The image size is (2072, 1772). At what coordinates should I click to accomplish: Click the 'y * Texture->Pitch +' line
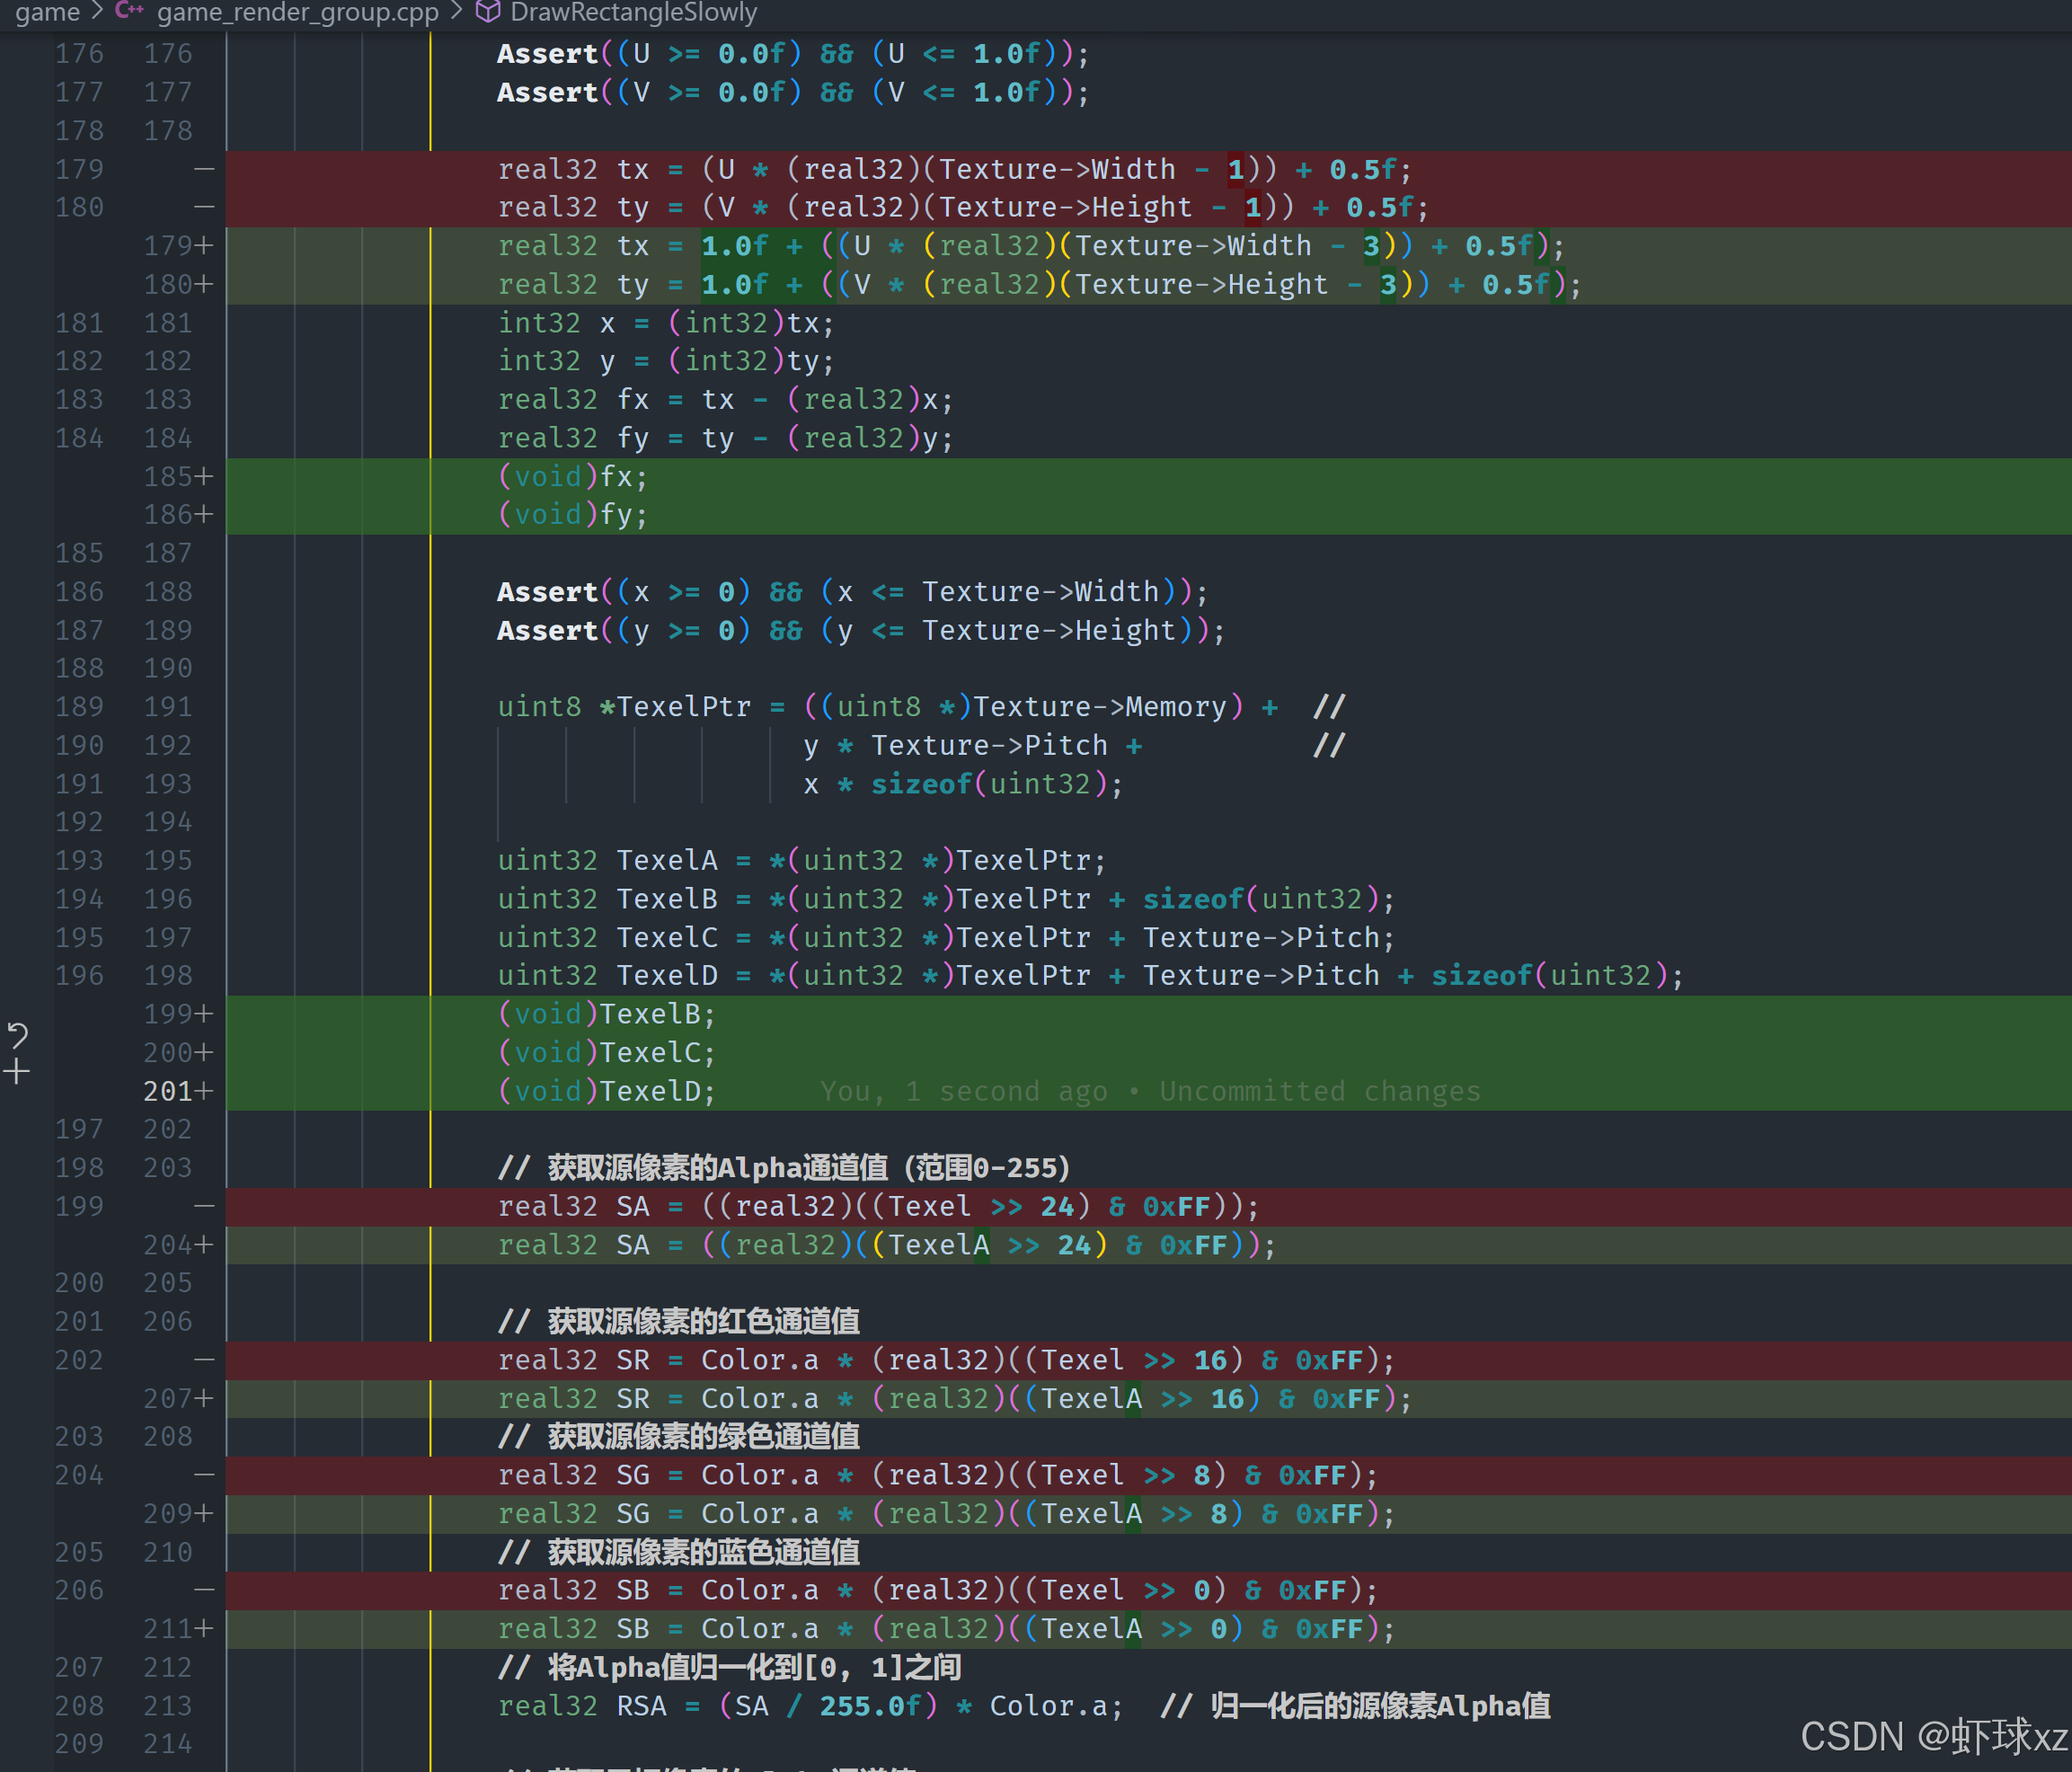point(972,746)
